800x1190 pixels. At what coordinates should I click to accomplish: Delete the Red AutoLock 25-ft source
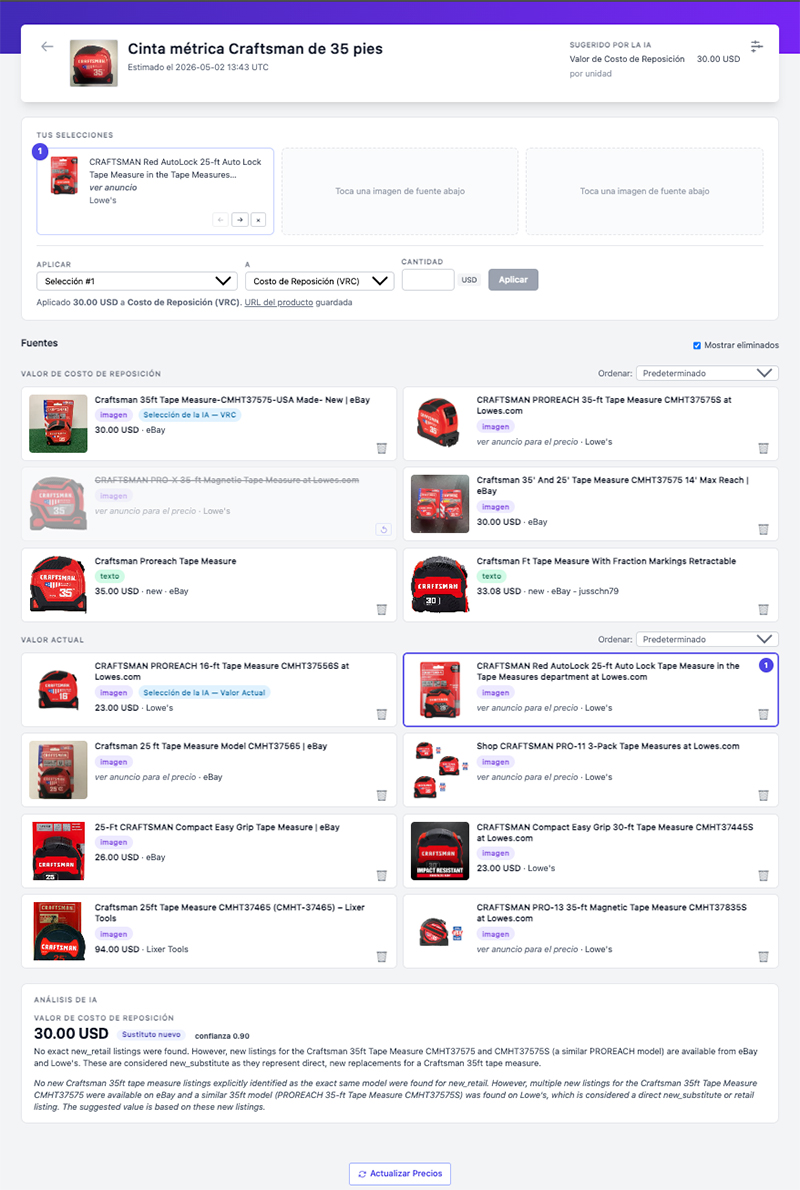click(x=764, y=714)
